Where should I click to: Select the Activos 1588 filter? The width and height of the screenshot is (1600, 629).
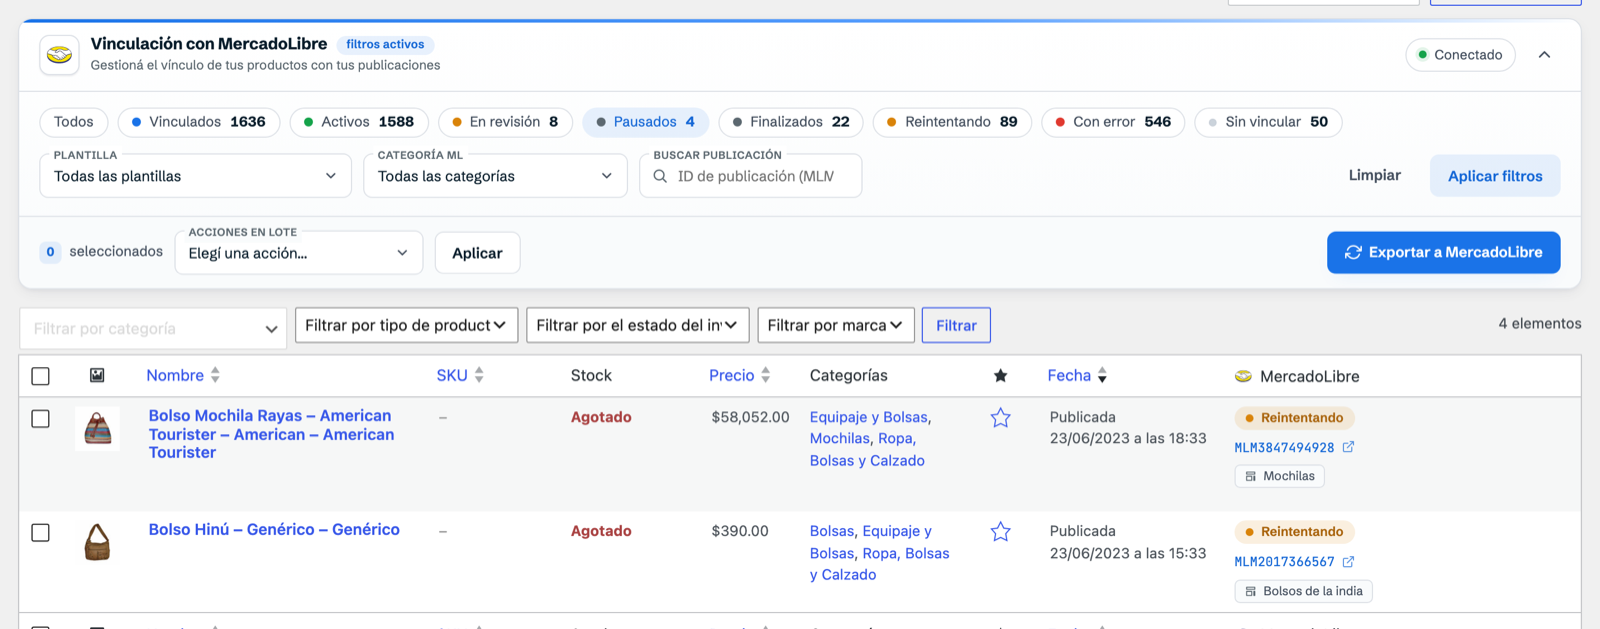(359, 122)
